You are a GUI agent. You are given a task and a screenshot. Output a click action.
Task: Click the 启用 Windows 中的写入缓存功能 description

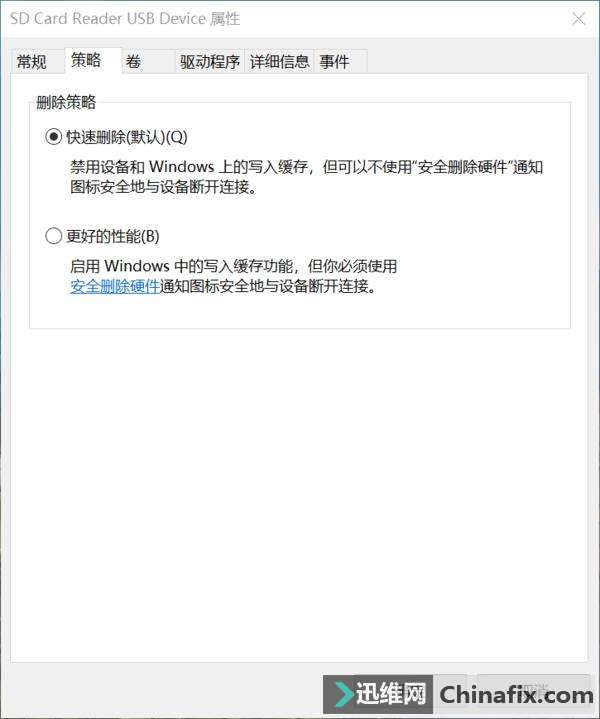233,276
